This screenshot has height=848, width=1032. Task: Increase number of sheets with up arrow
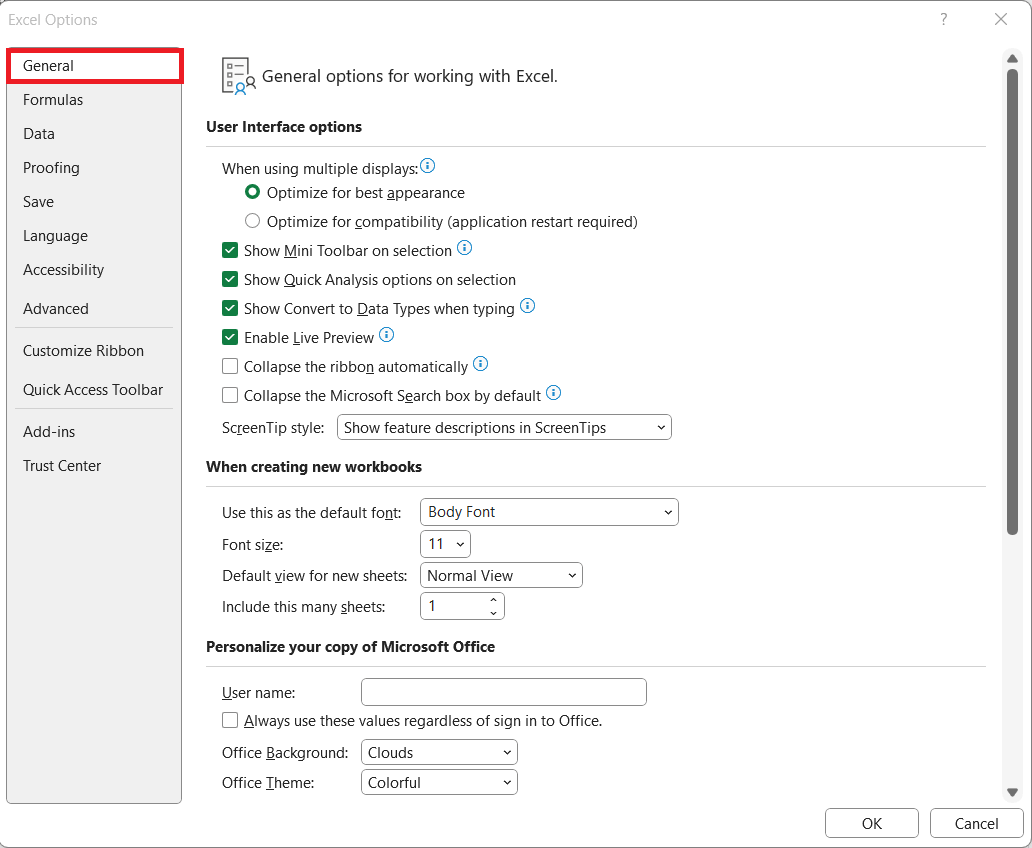(494, 600)
